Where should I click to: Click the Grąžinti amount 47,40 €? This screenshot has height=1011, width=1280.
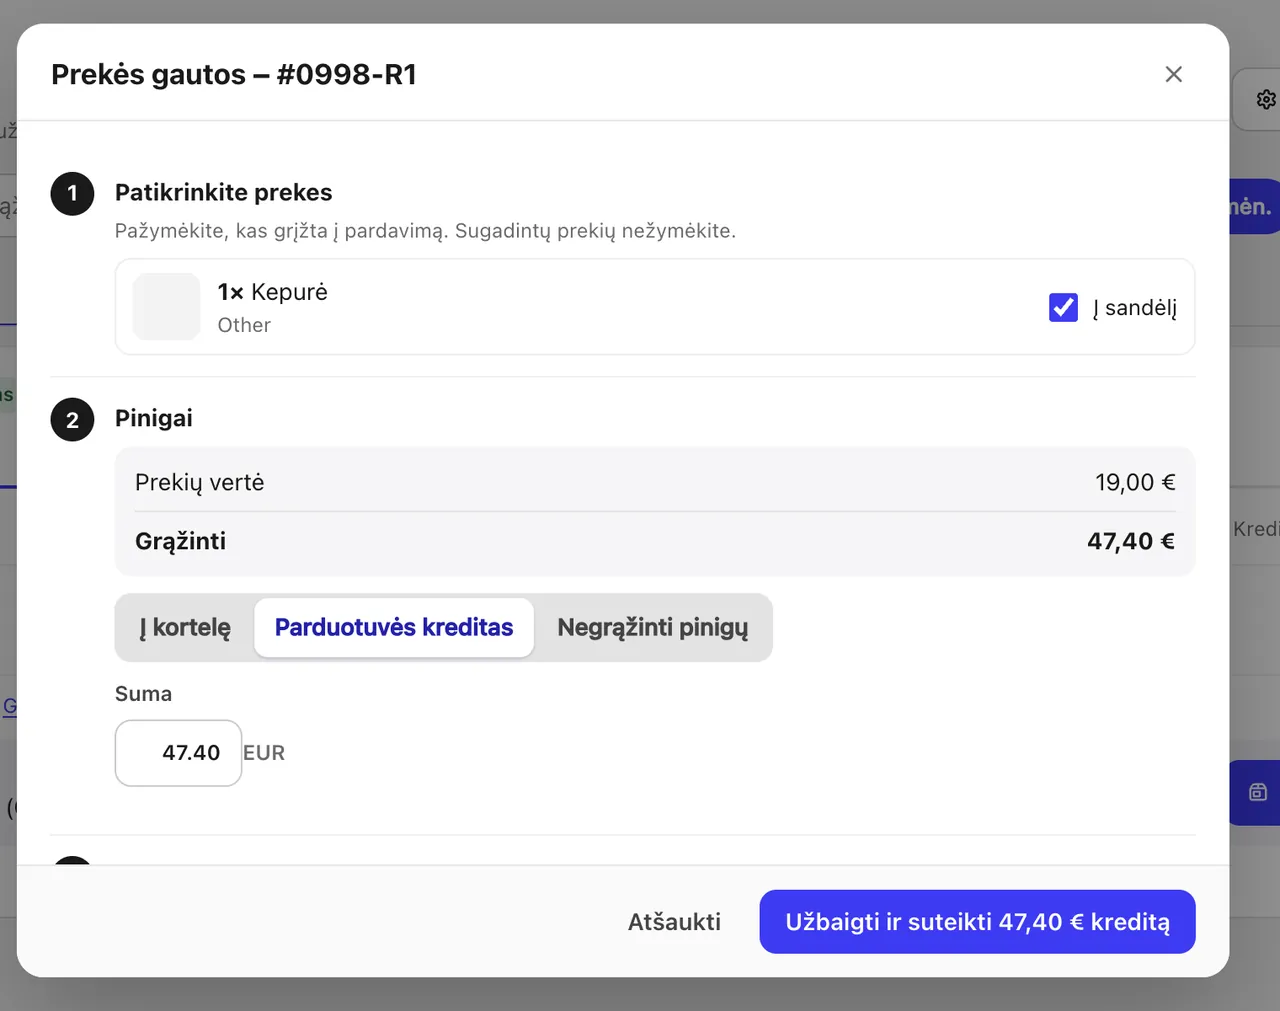click(1130, 541)
